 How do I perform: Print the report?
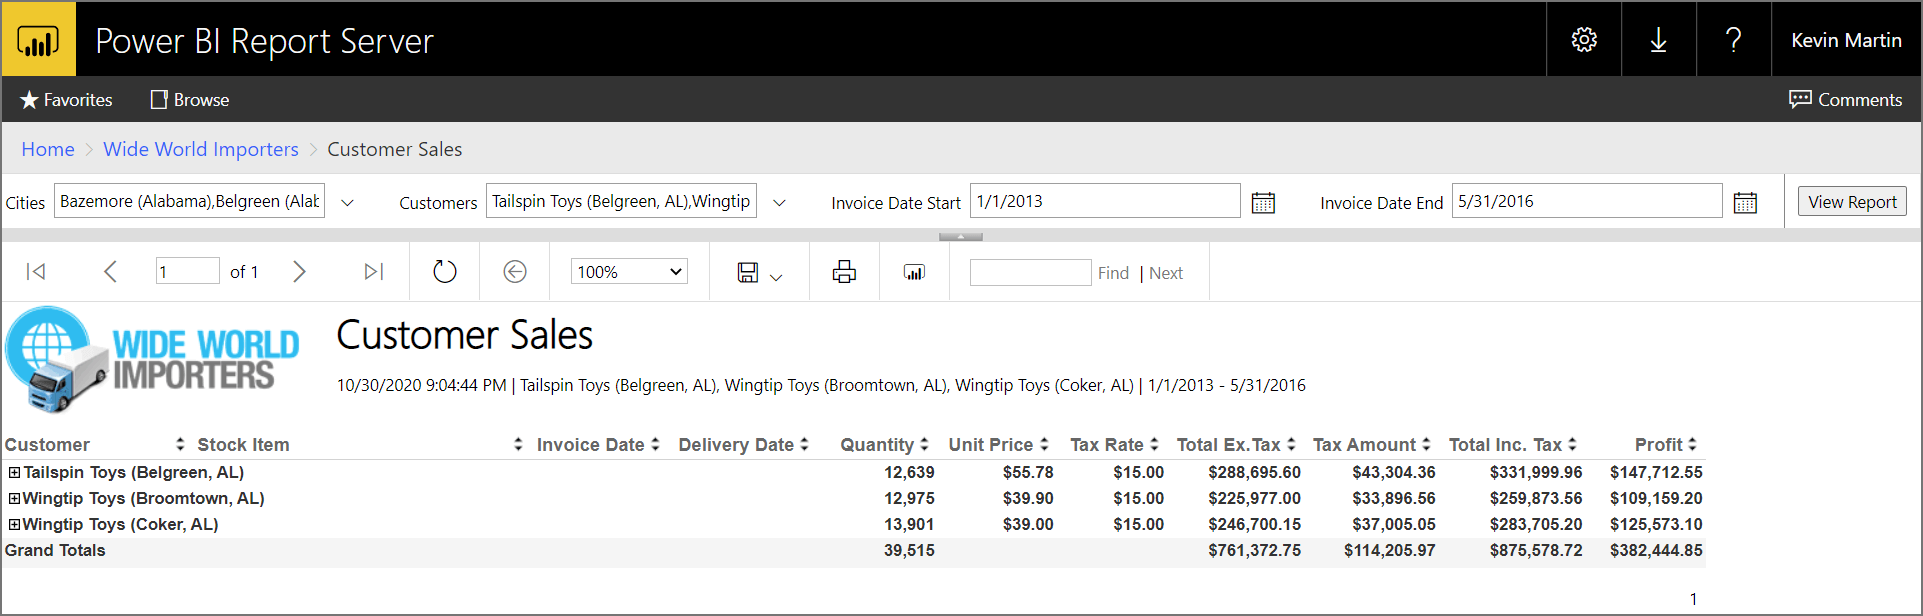tap(844, 271)
